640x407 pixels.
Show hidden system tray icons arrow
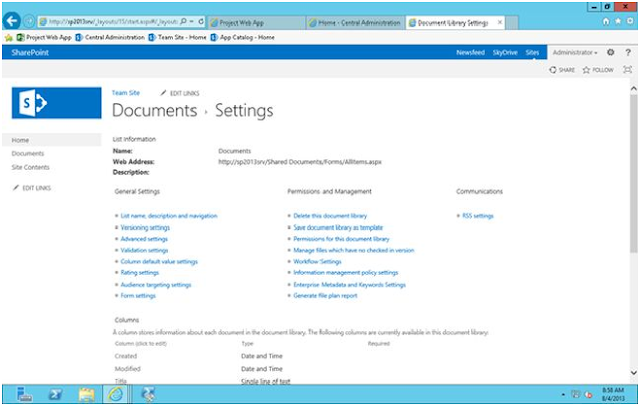(563, 394)
